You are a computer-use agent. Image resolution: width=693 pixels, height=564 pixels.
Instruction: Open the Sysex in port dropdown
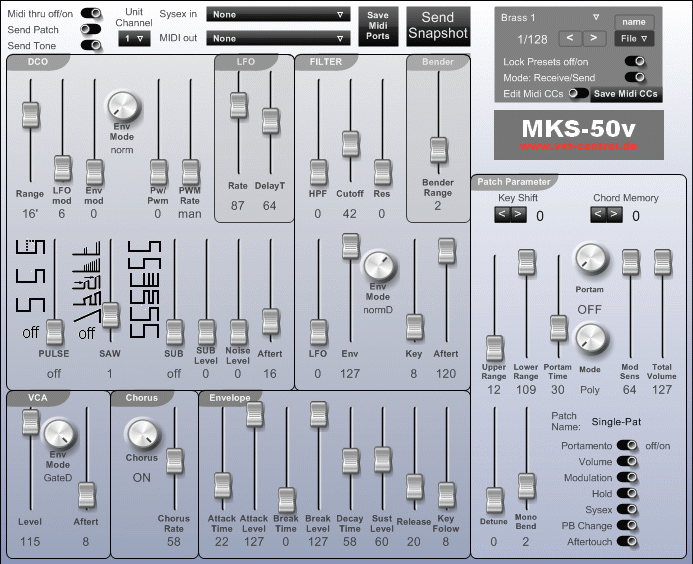click(x=278, y=14)
